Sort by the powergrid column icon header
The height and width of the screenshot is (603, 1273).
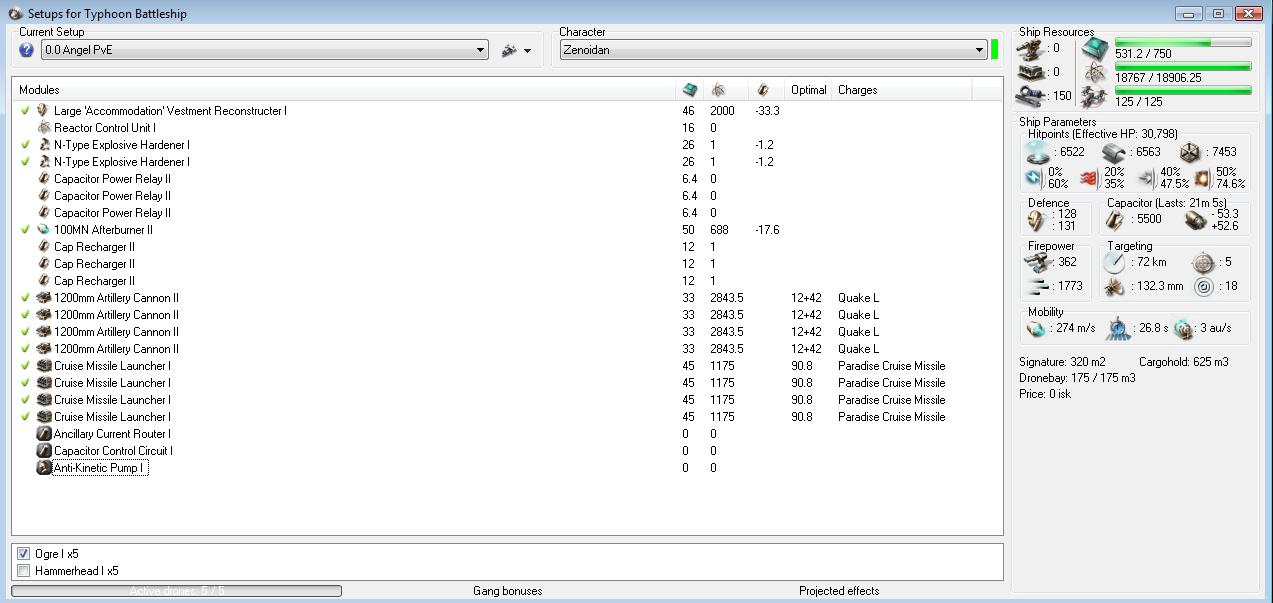click(719, 90)
